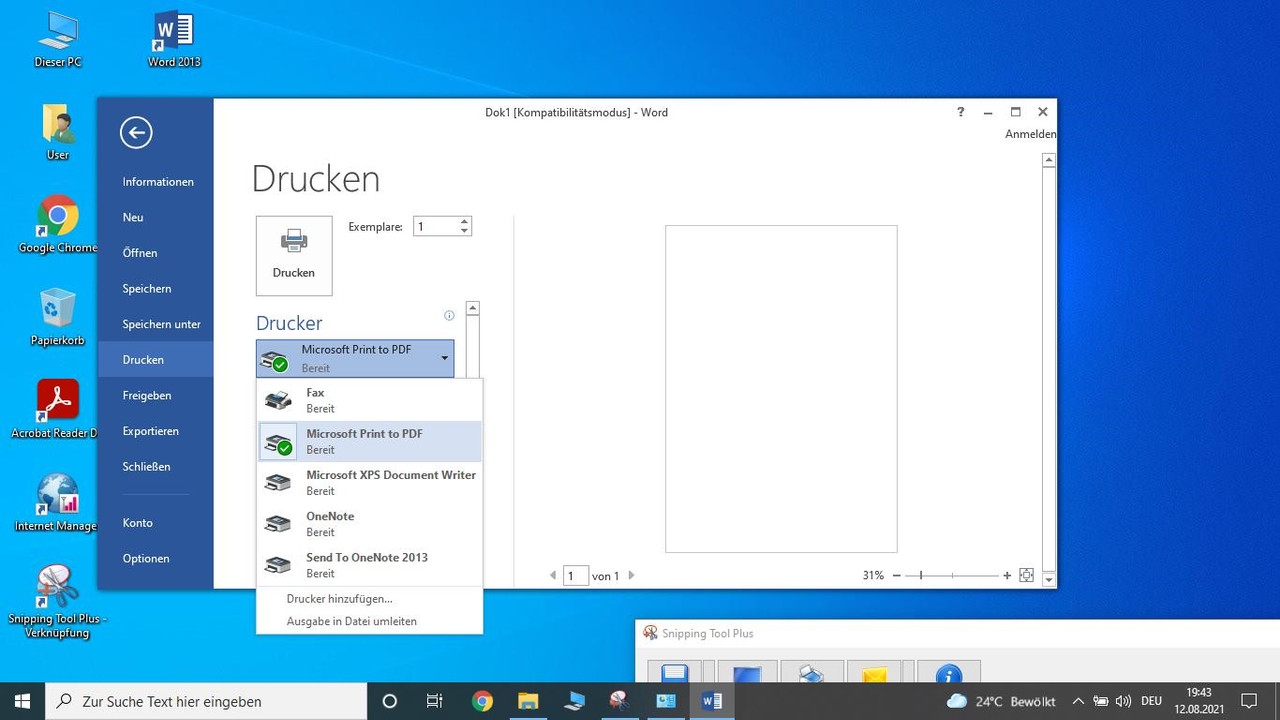Open the Exportieren tab
This screenshot has height=720, width=1280.
click(x=151, y=431)
